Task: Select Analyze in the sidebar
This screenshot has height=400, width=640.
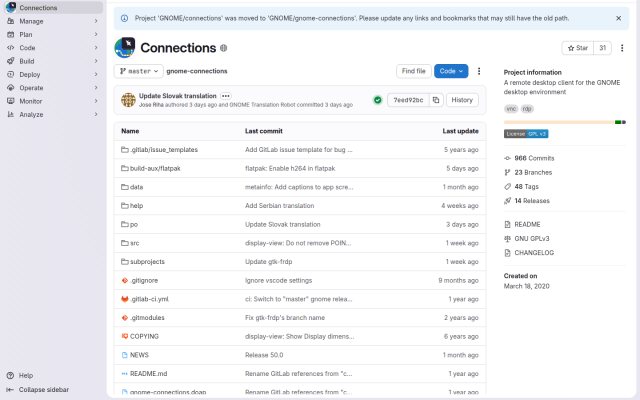Action: 53,114
